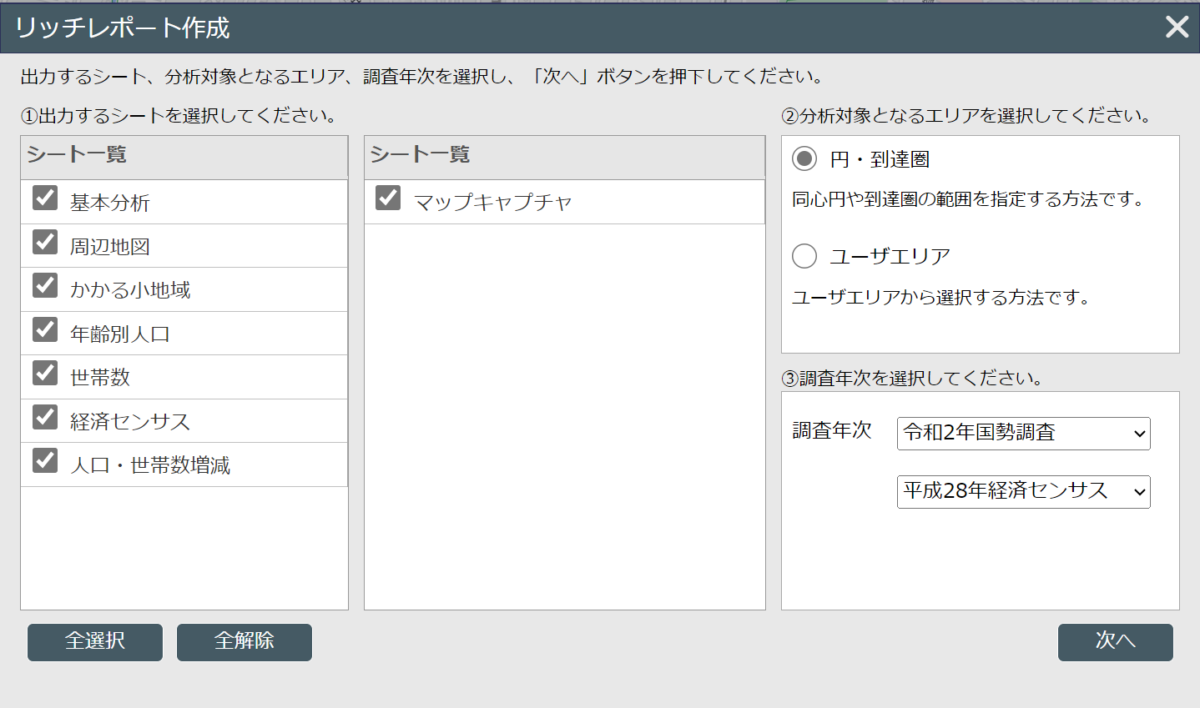The height and width of the screenshot is (708, 1200).
Task: Close the リッチレポート作成 dialog with X
Action: [1176, 27]
